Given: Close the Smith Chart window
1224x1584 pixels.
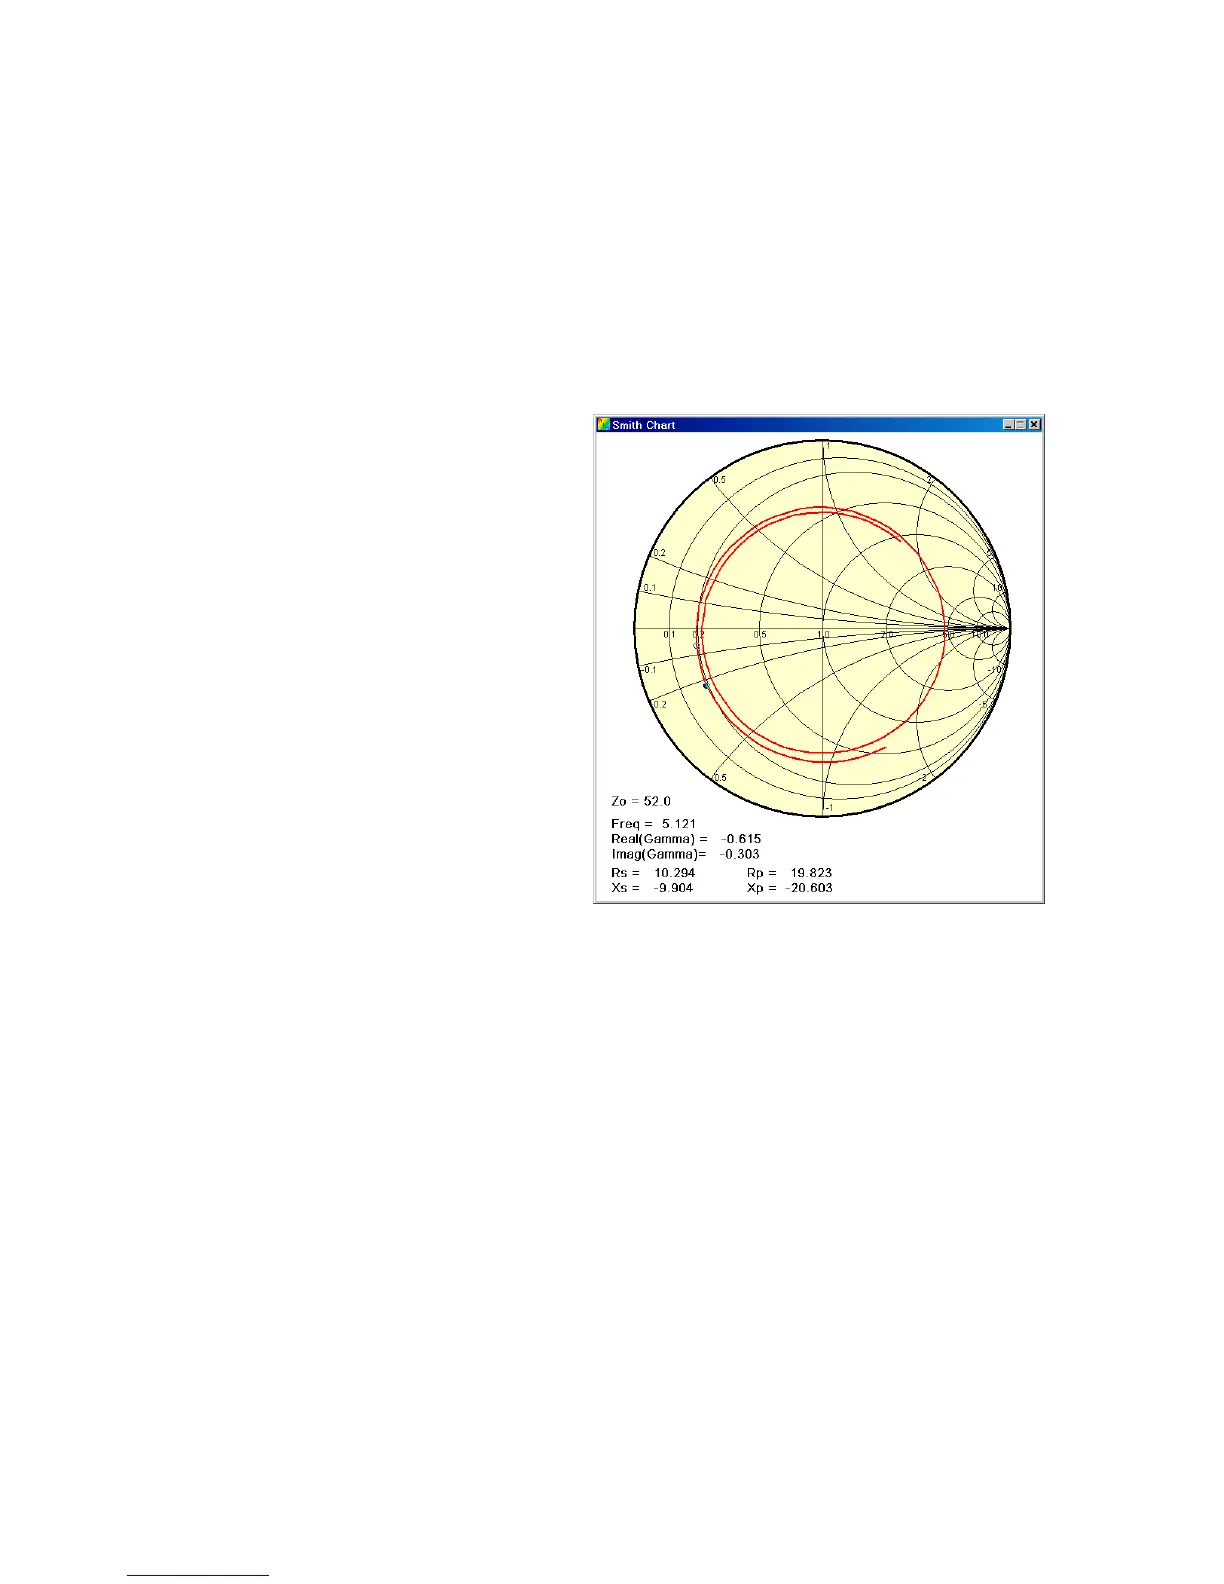Looking at the screenshot, I should pyautogui.click(x=1035, y=425).
